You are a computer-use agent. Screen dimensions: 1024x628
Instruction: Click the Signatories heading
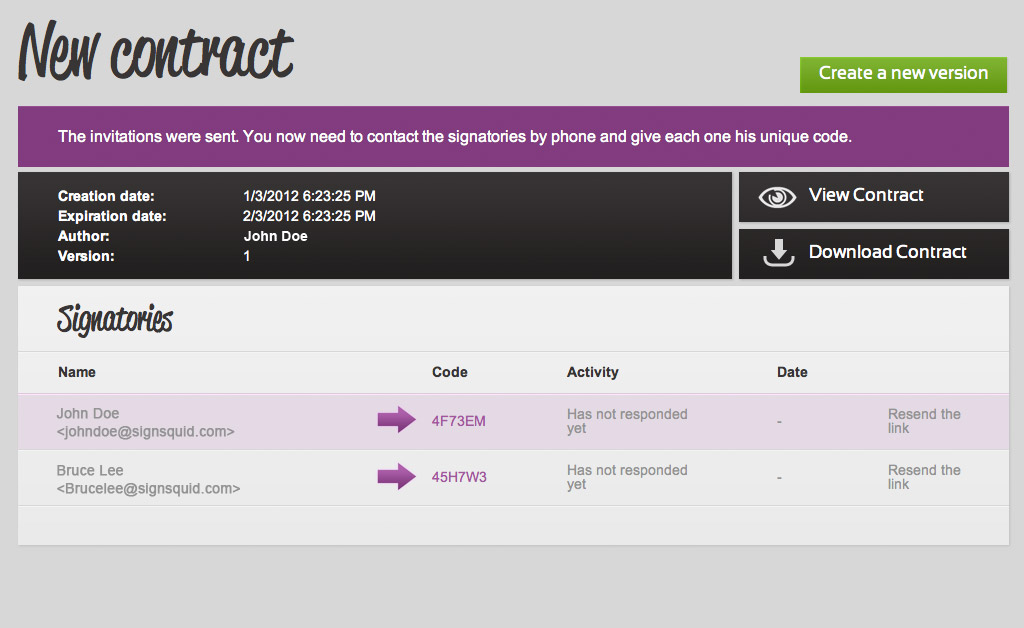tap(115, 320)
